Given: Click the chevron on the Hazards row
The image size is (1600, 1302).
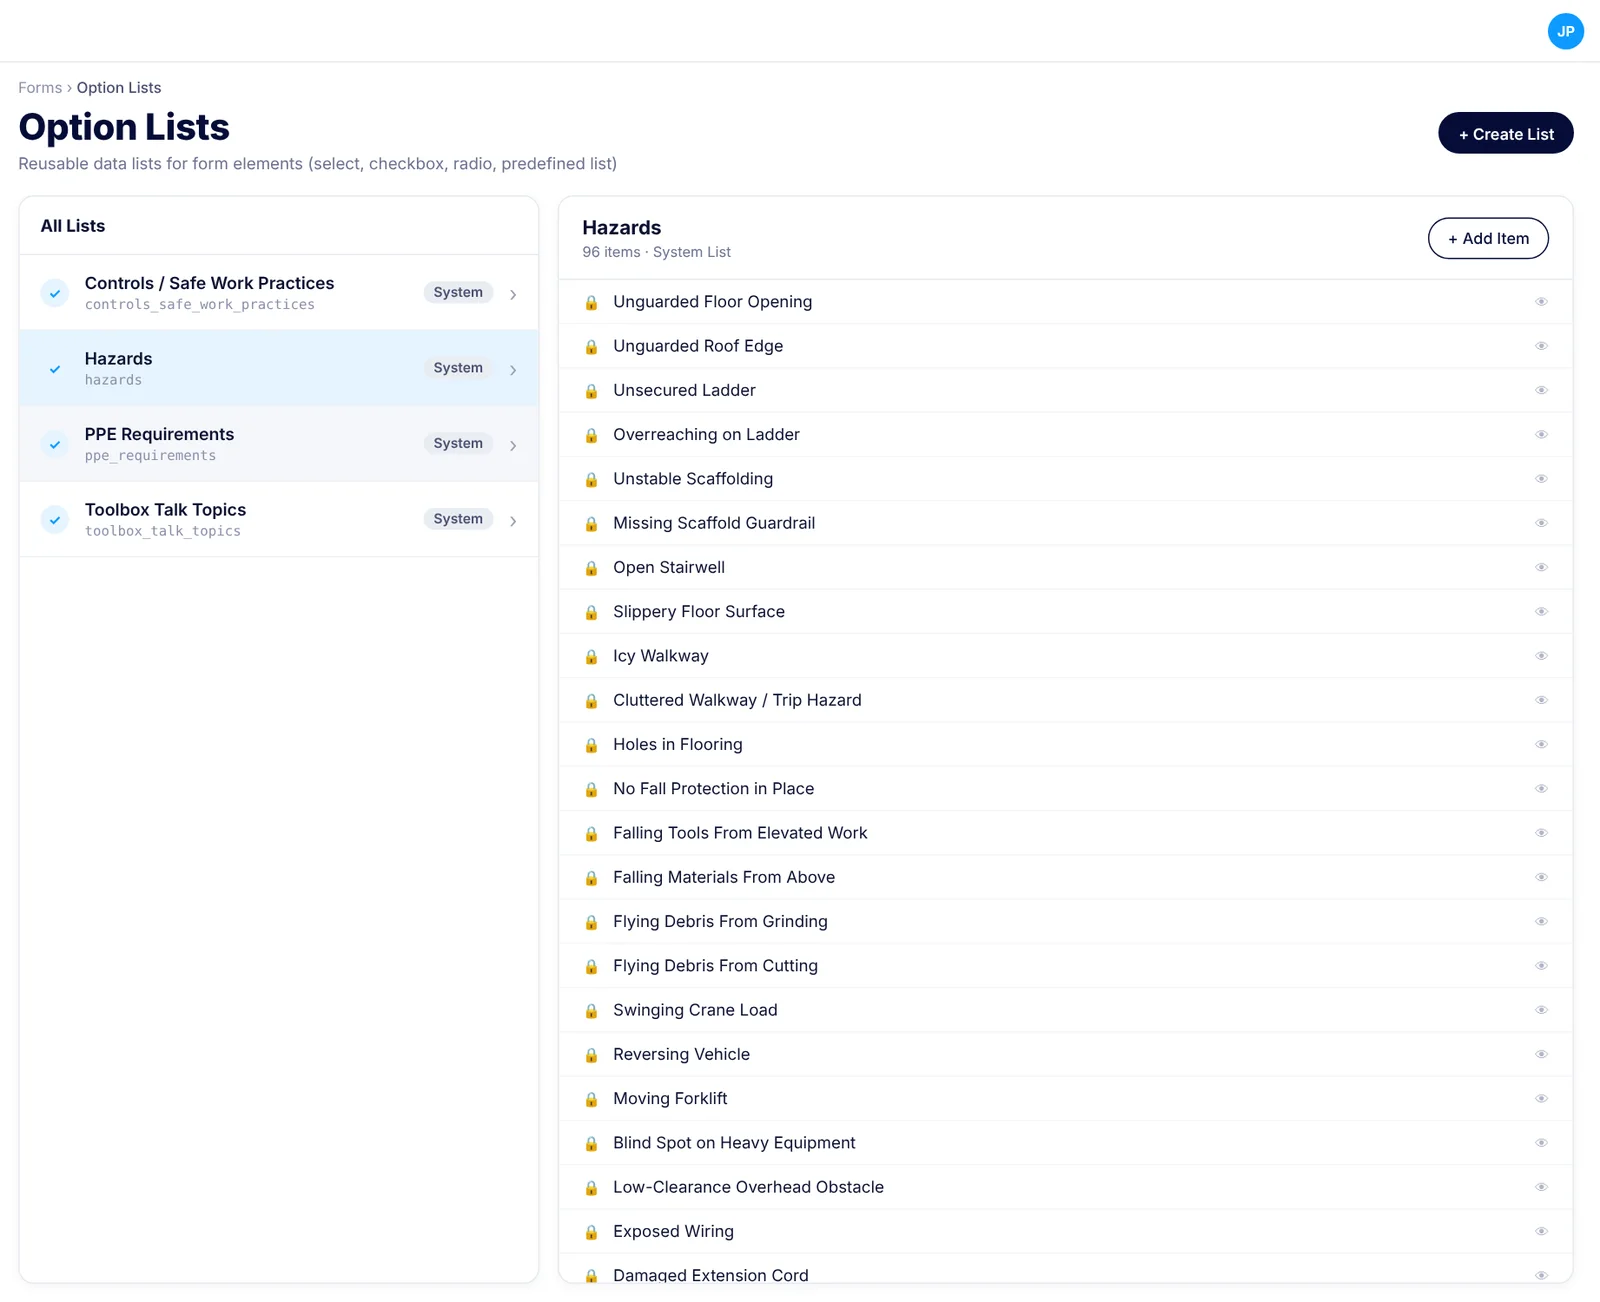Looking at the screenshot, I should point(513,370).
